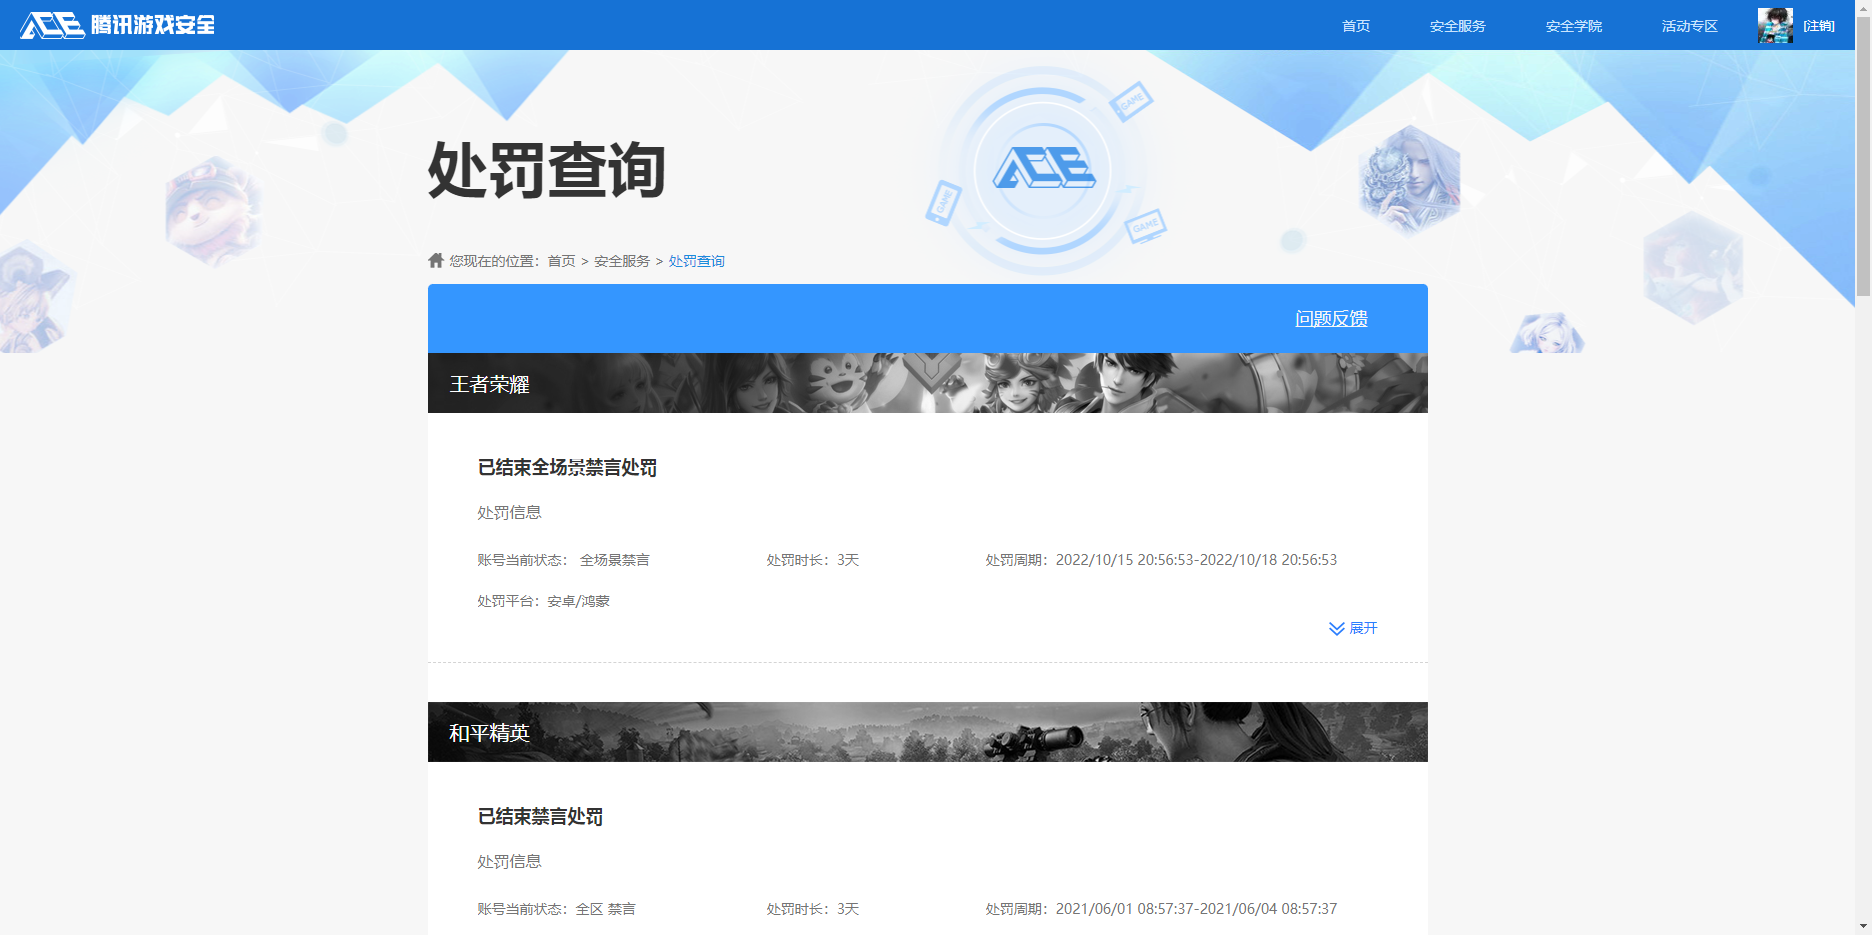
Task: Click the 王者荣耀 game banner
Action: click(928, 383)
